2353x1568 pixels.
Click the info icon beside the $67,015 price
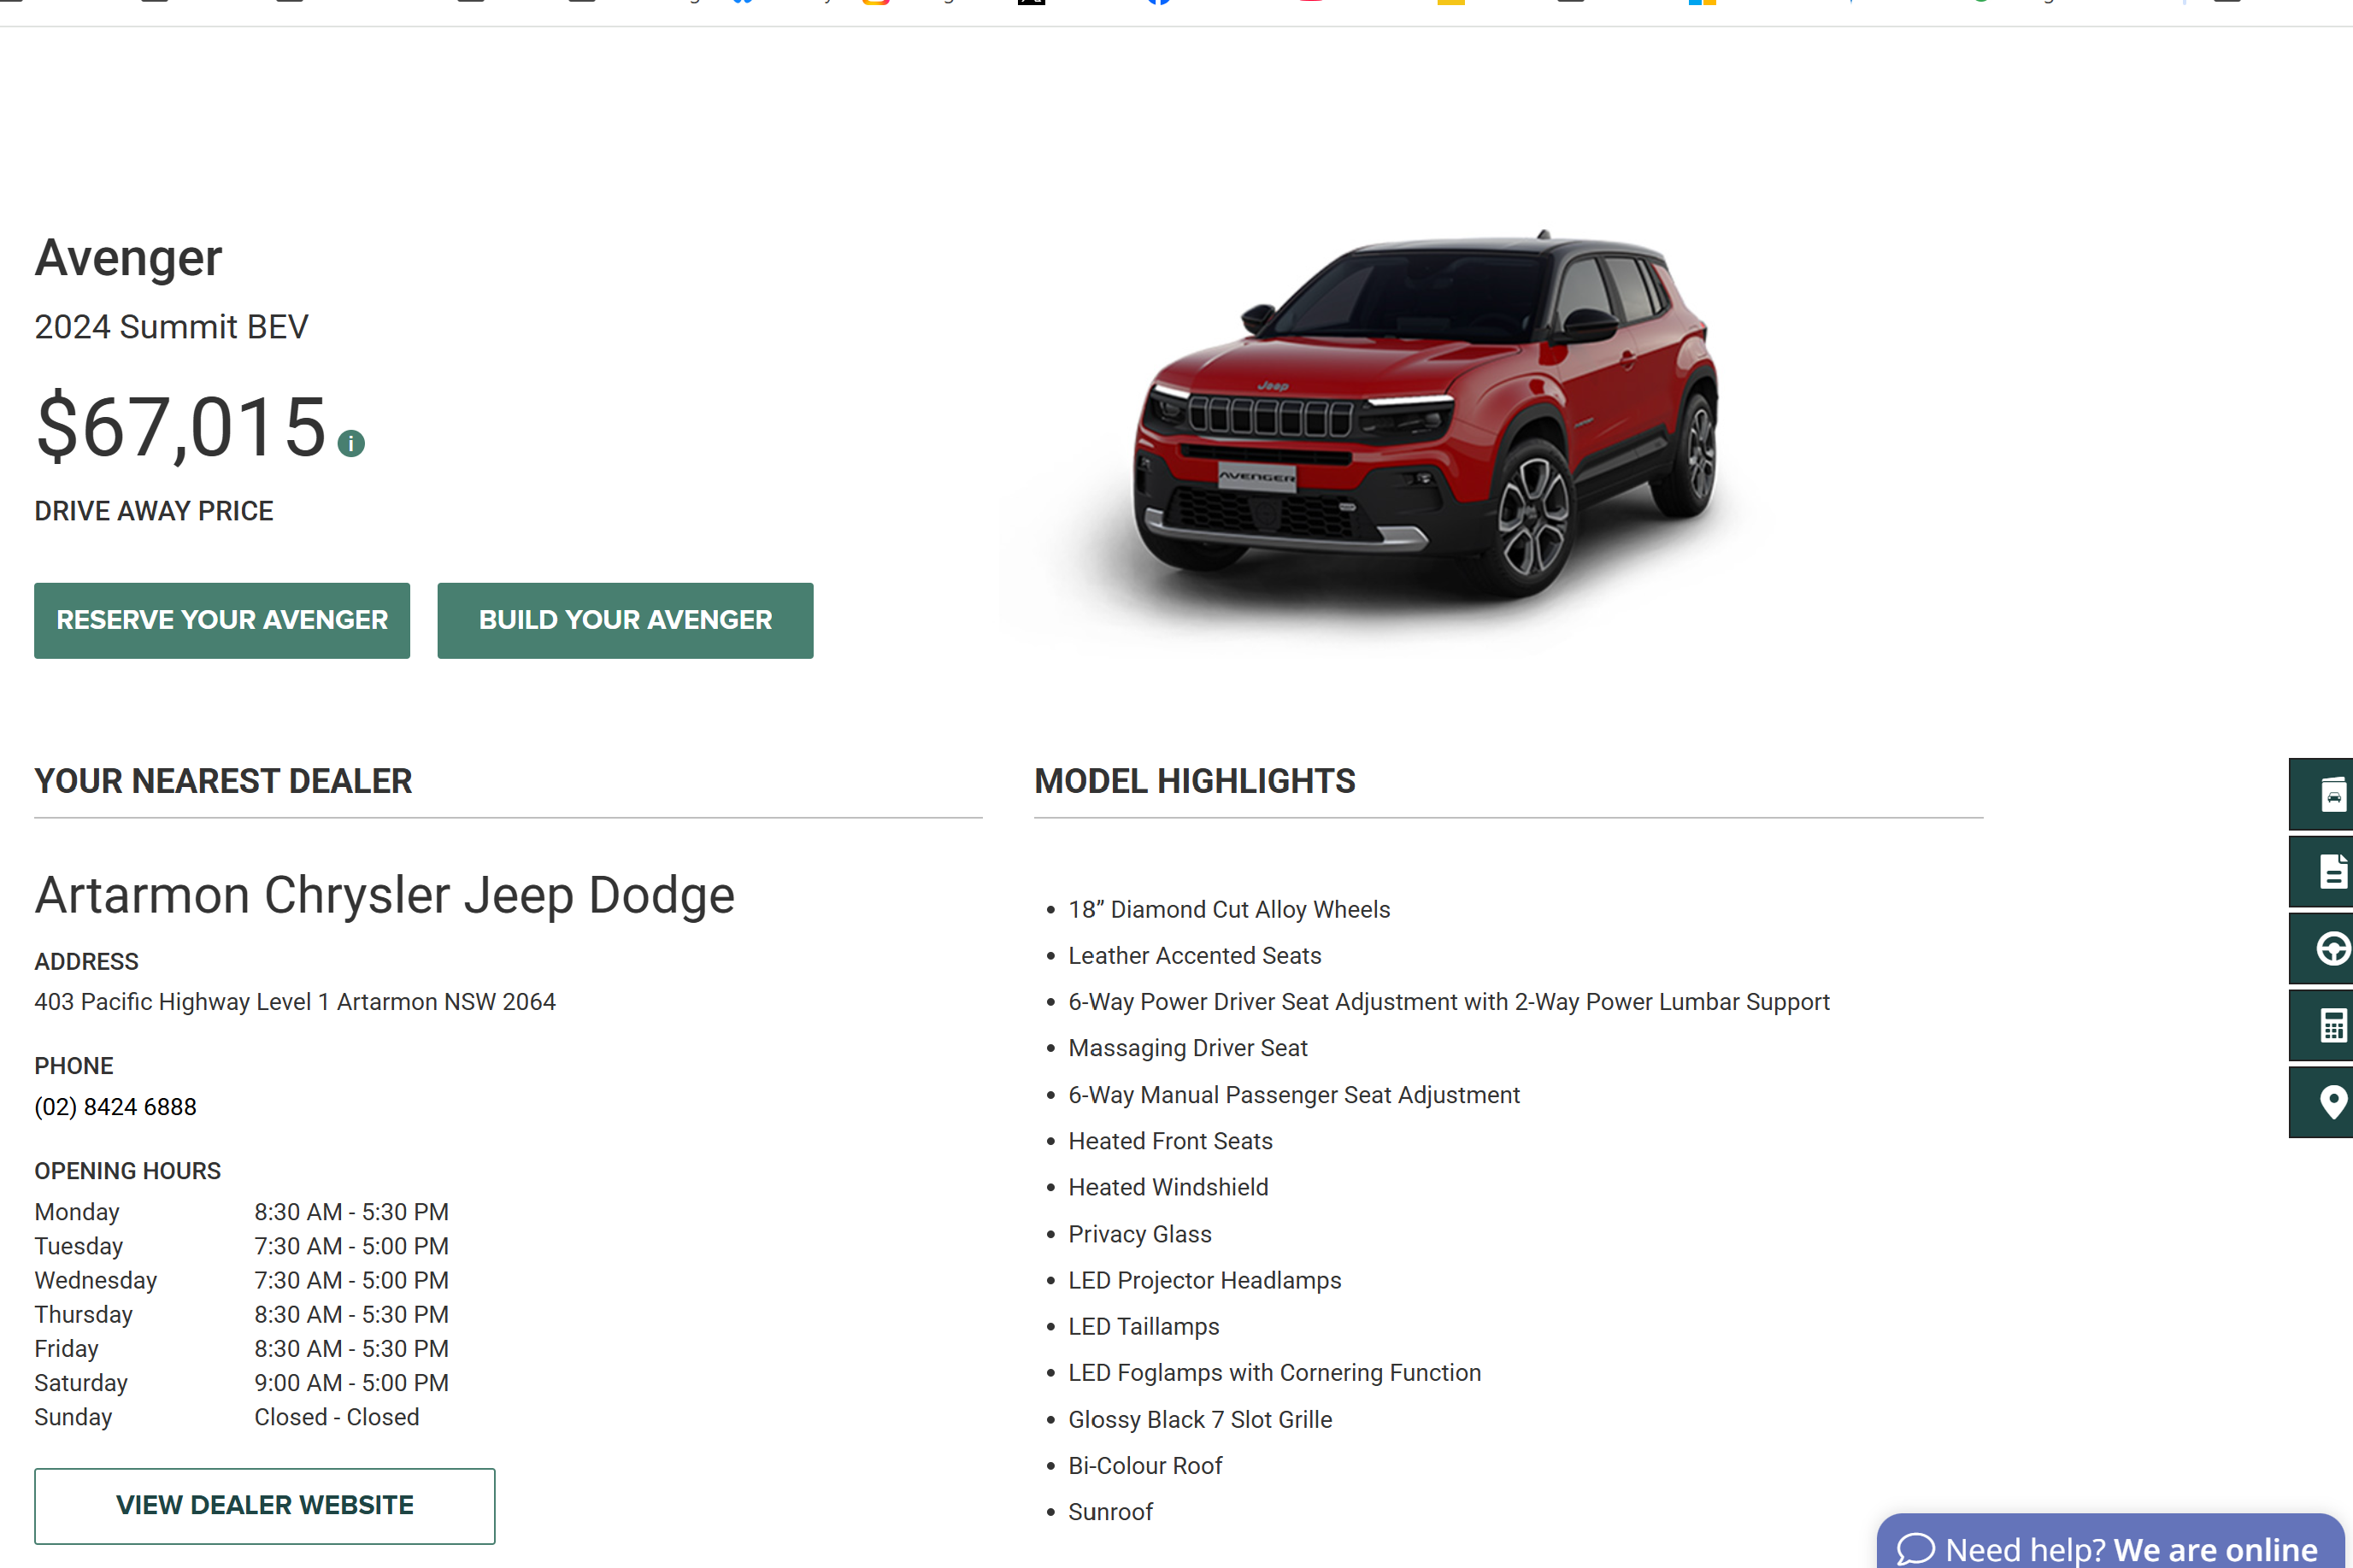click(x=351, y=443)
